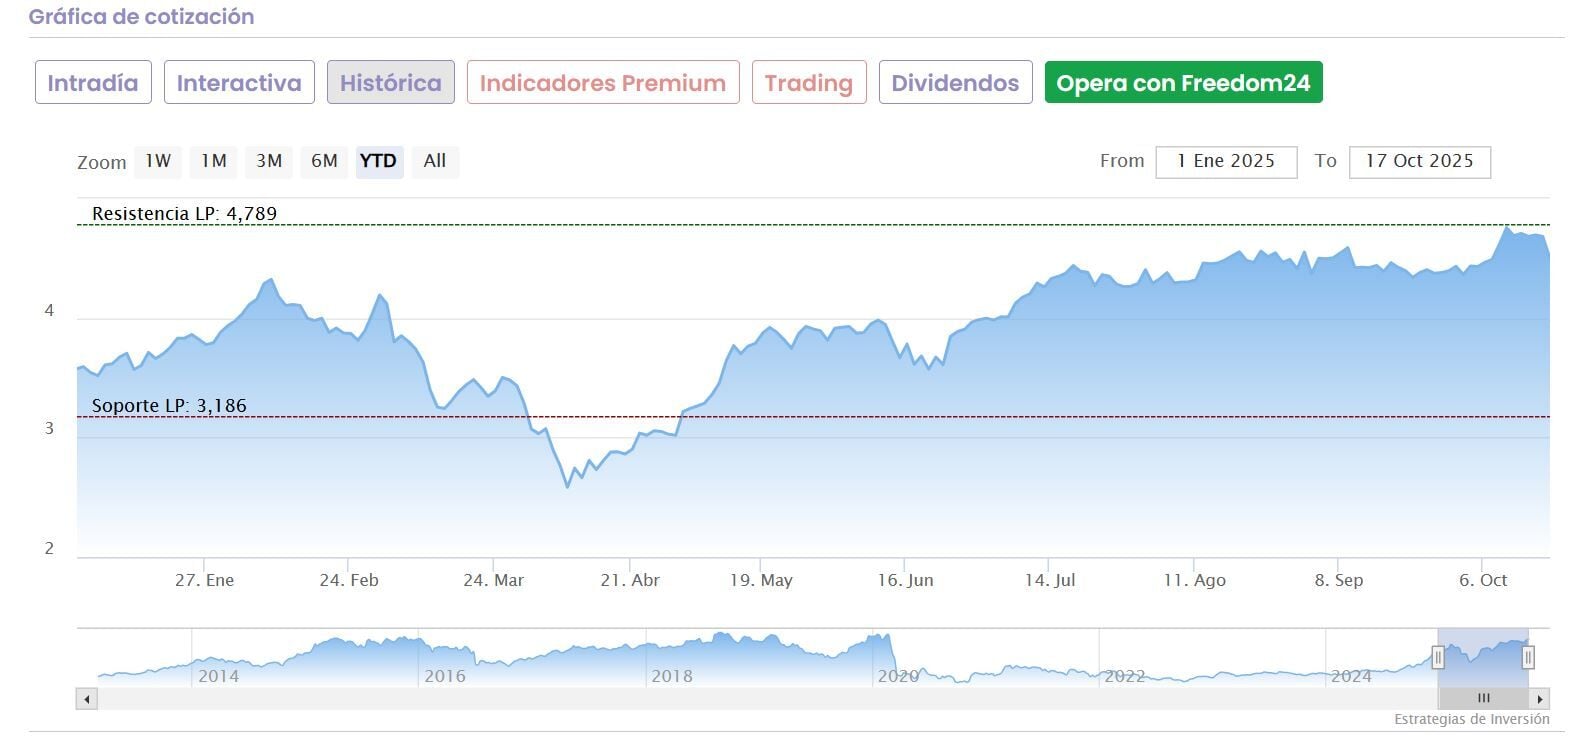Zoom chart to All data

tap(435, 161)
